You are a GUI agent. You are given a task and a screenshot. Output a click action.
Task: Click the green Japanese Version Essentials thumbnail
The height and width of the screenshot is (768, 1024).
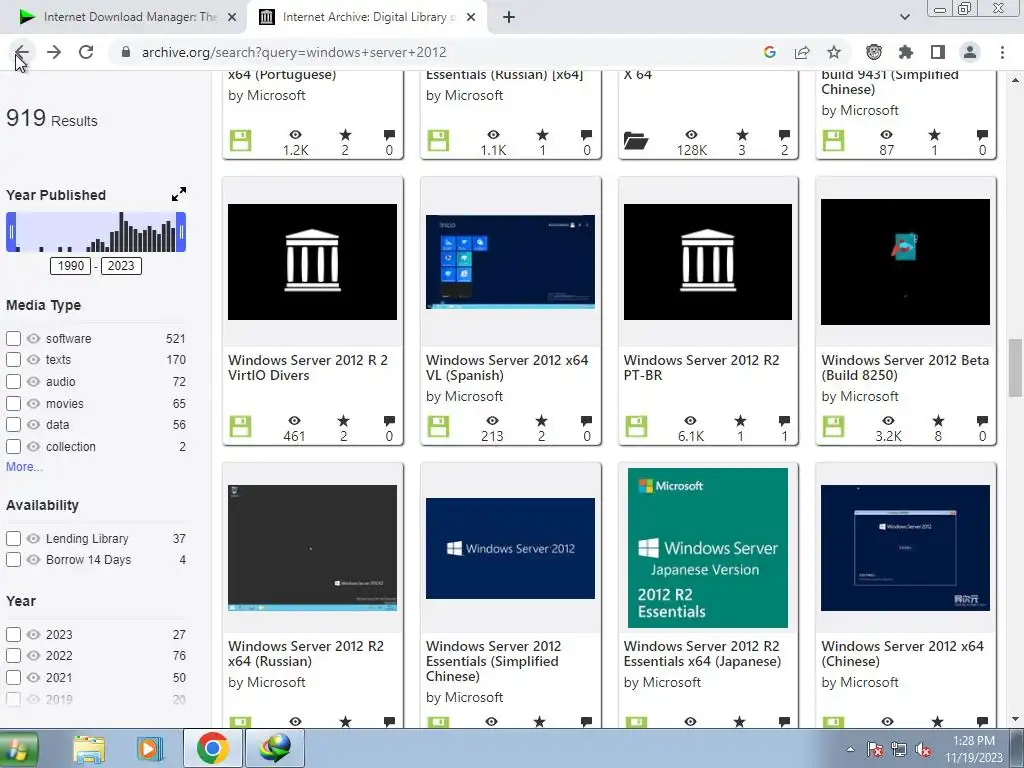[x=708, y=548]
